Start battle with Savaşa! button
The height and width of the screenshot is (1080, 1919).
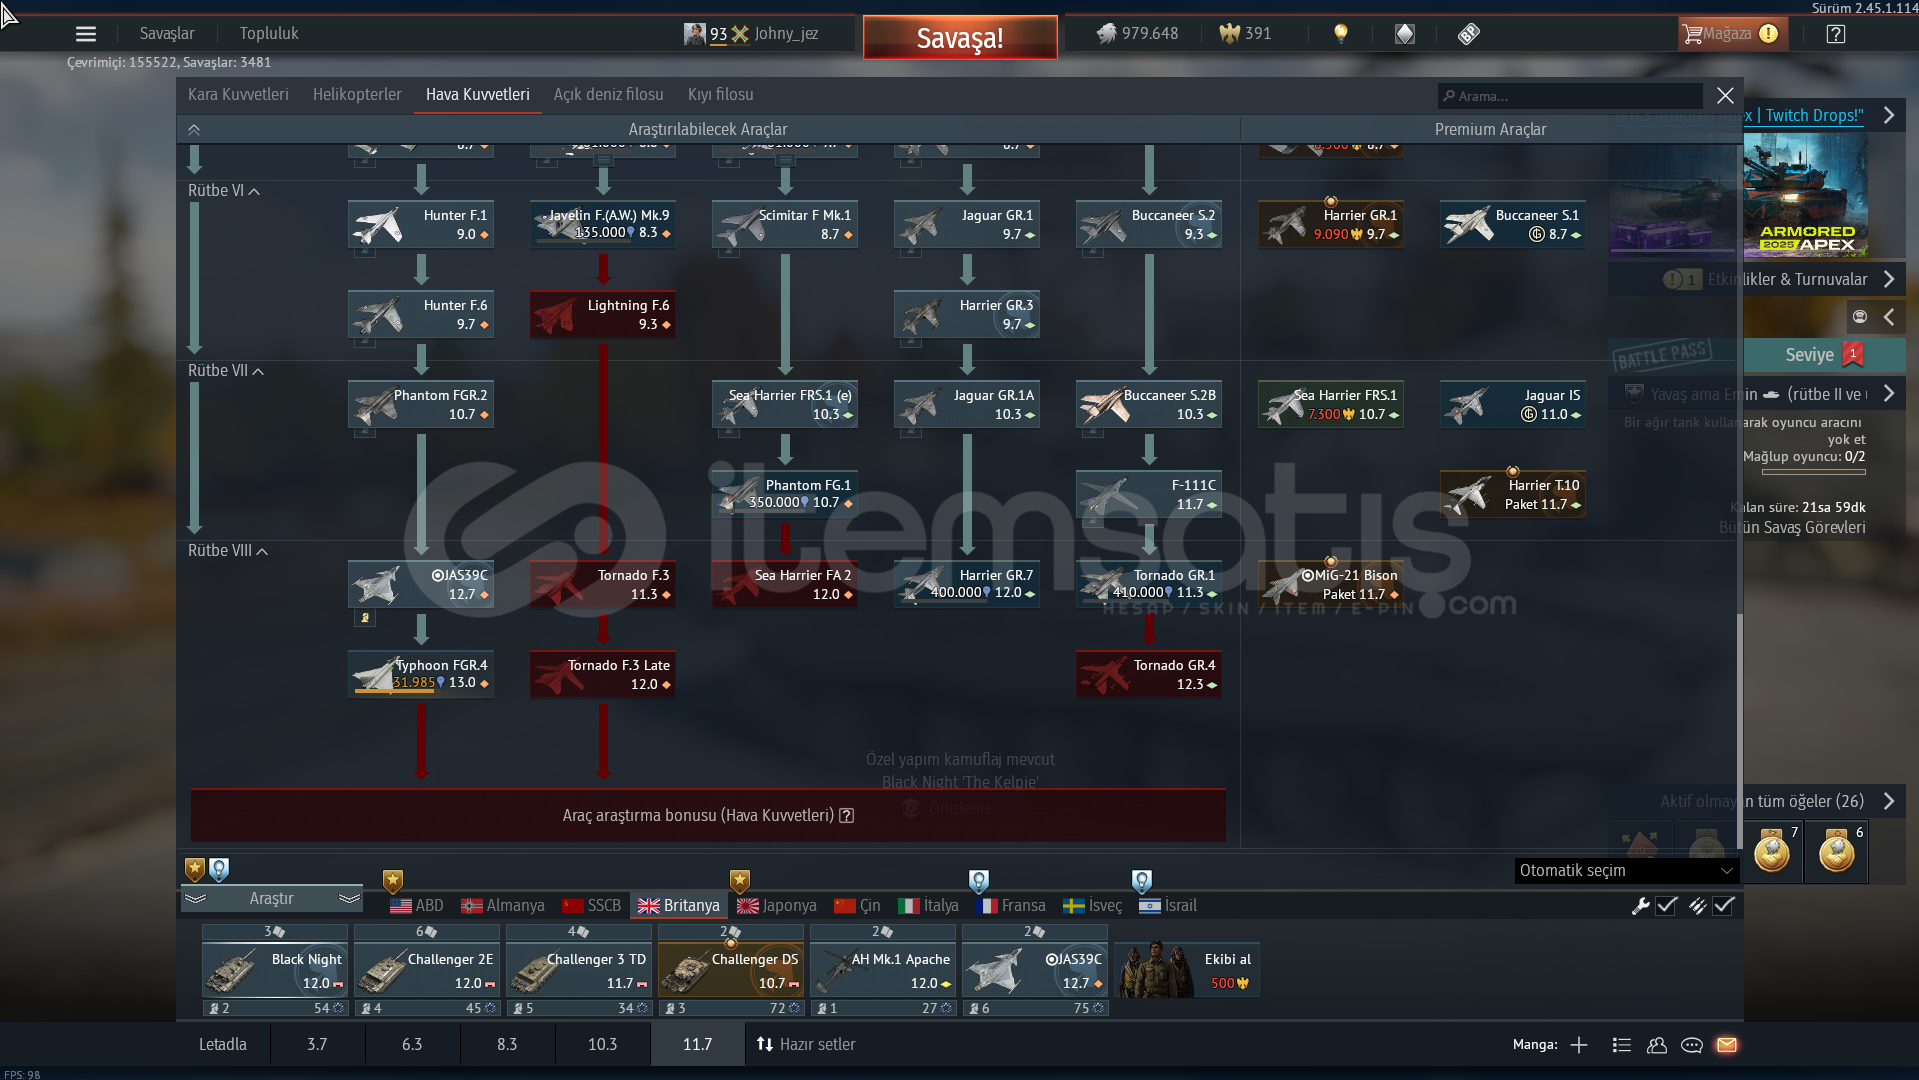[960, 38]
